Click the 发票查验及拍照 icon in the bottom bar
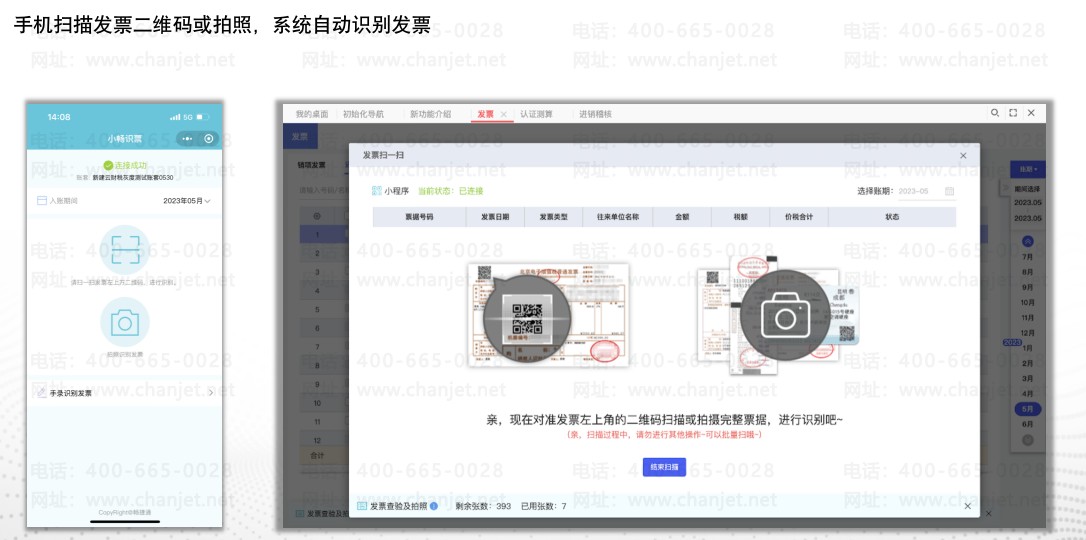This screenshot has width=1086, height=540. click(x=362, y=506)
